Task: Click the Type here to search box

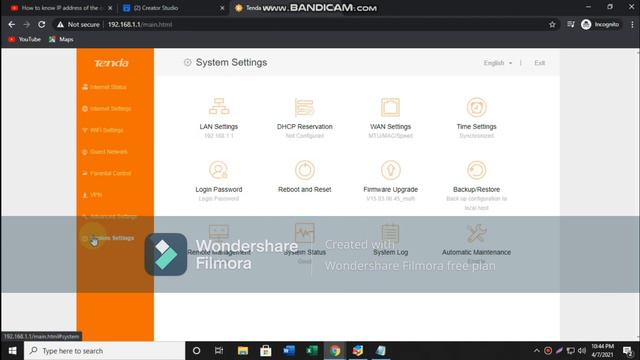Action: tap(104, 351)
